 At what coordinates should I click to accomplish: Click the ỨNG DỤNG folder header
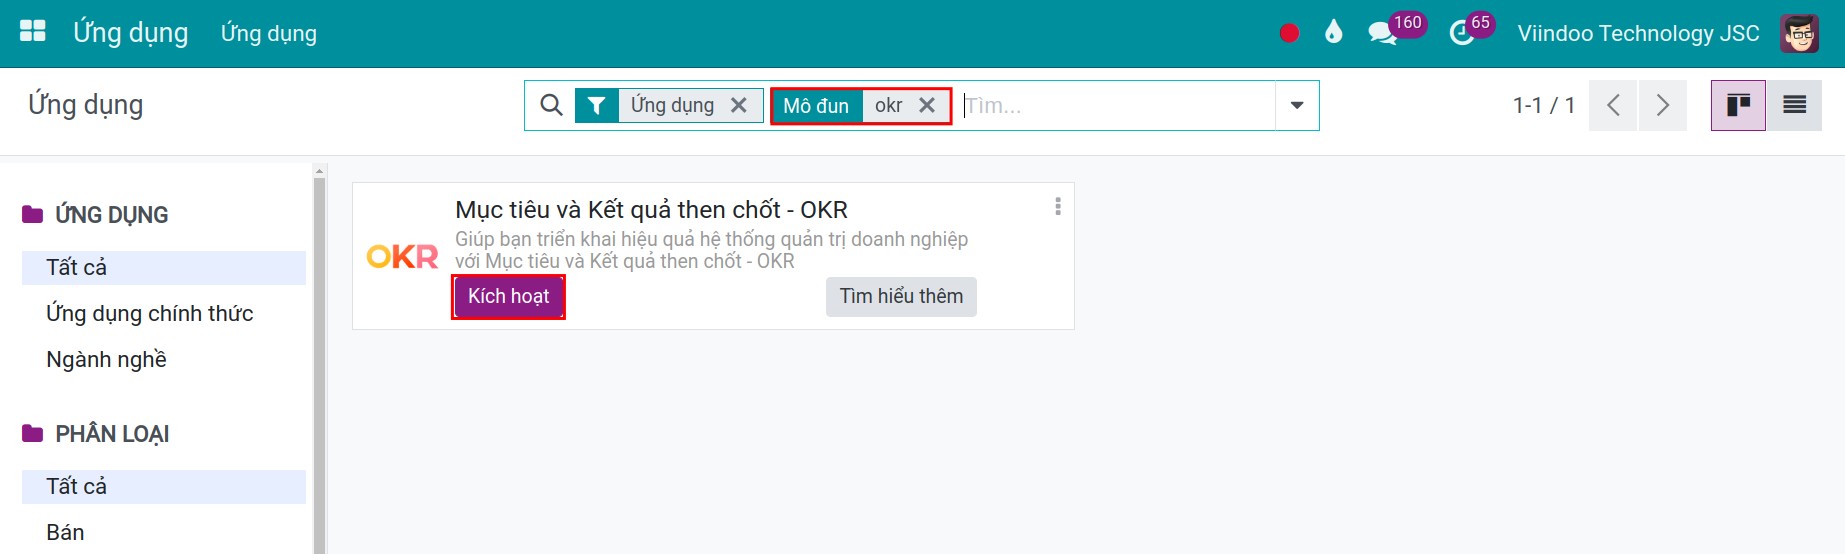[96, 215]
